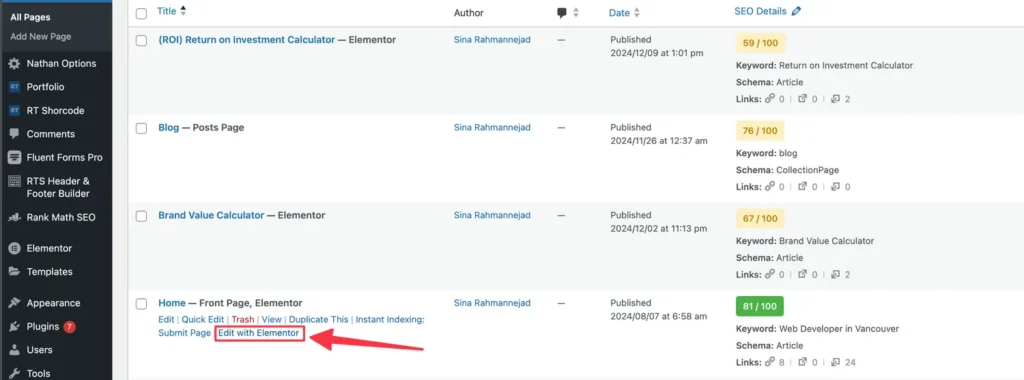1024x380 pixels.
Task: Click Edit under the Home page
Action: (166, 319)
